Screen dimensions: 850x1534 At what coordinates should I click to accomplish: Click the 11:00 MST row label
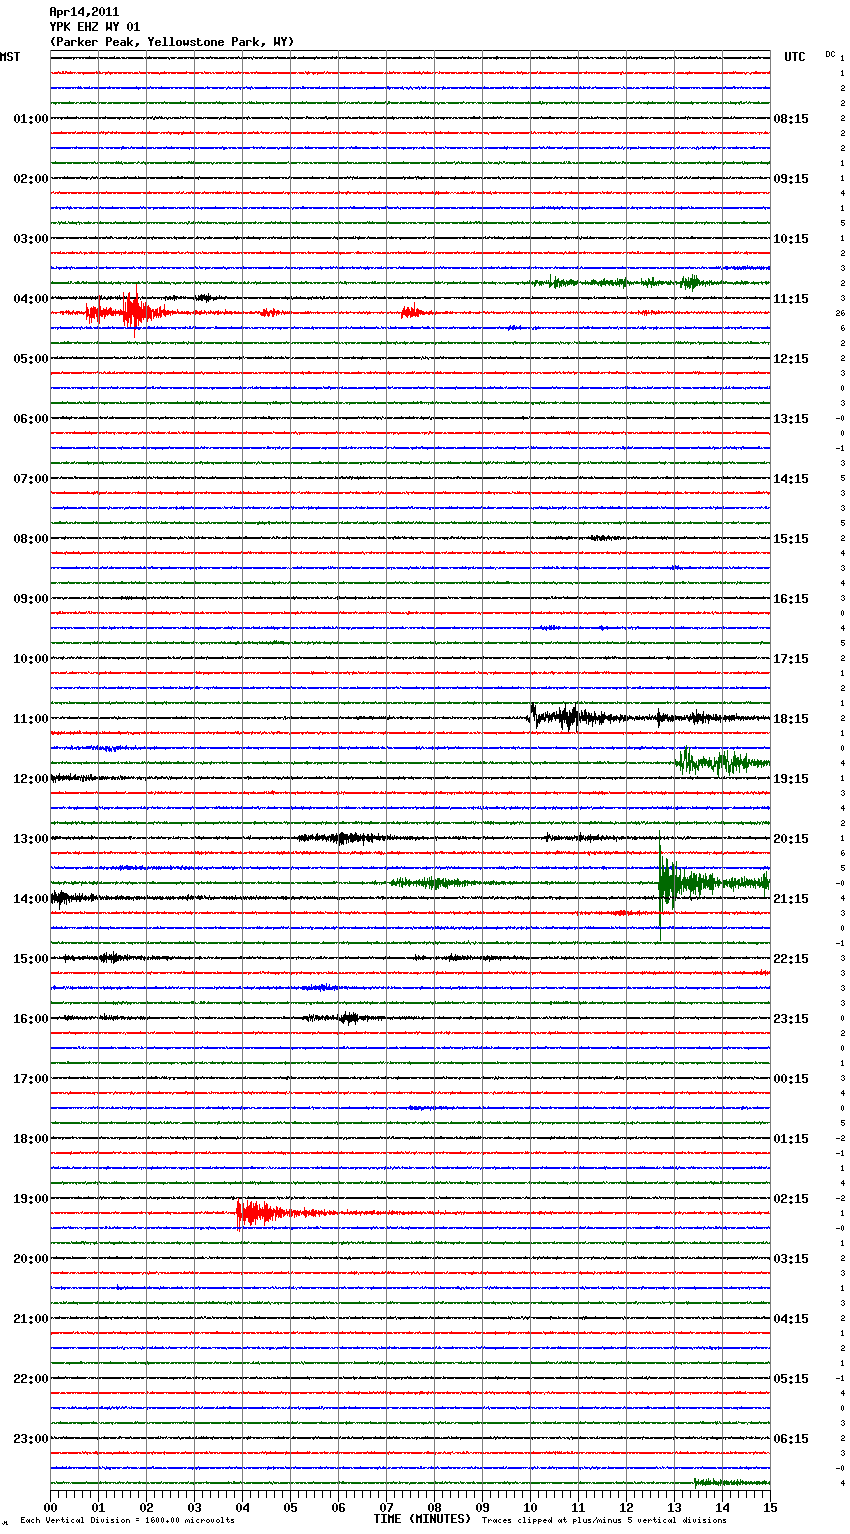tap(30, 719)
